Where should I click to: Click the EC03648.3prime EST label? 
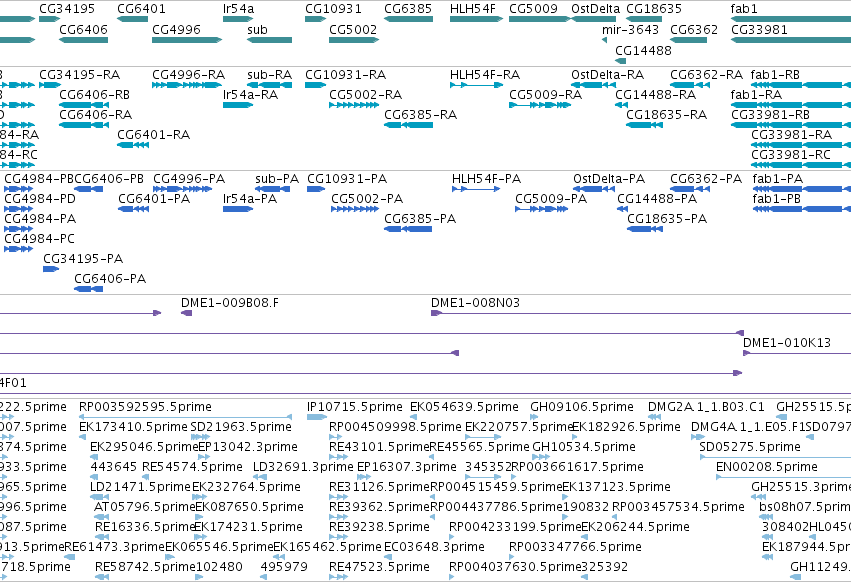[x=434, y=547]
